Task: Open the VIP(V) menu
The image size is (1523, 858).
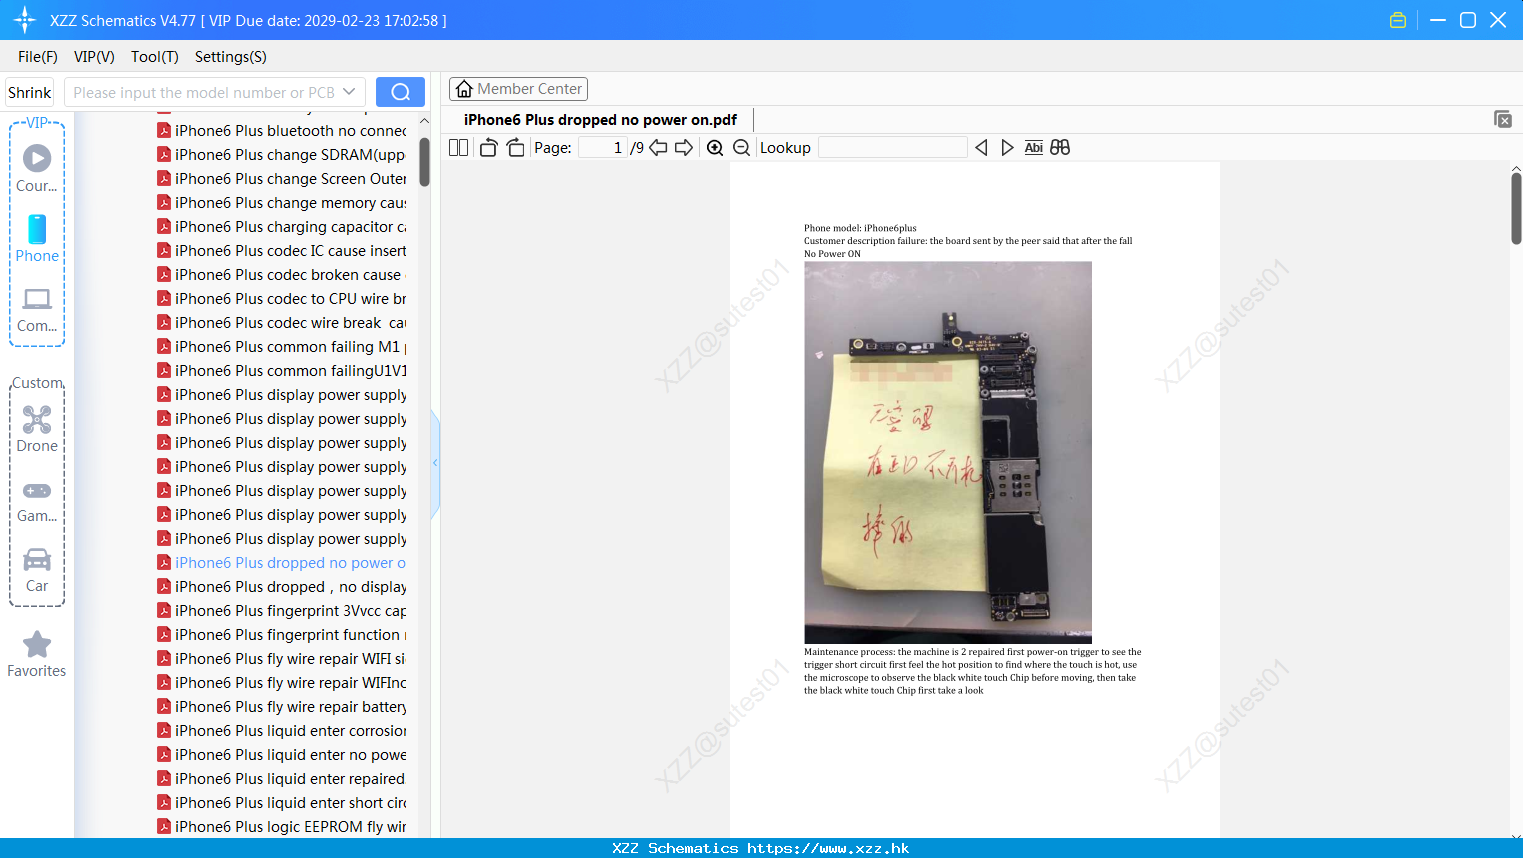Action: [x=94, y=57]
